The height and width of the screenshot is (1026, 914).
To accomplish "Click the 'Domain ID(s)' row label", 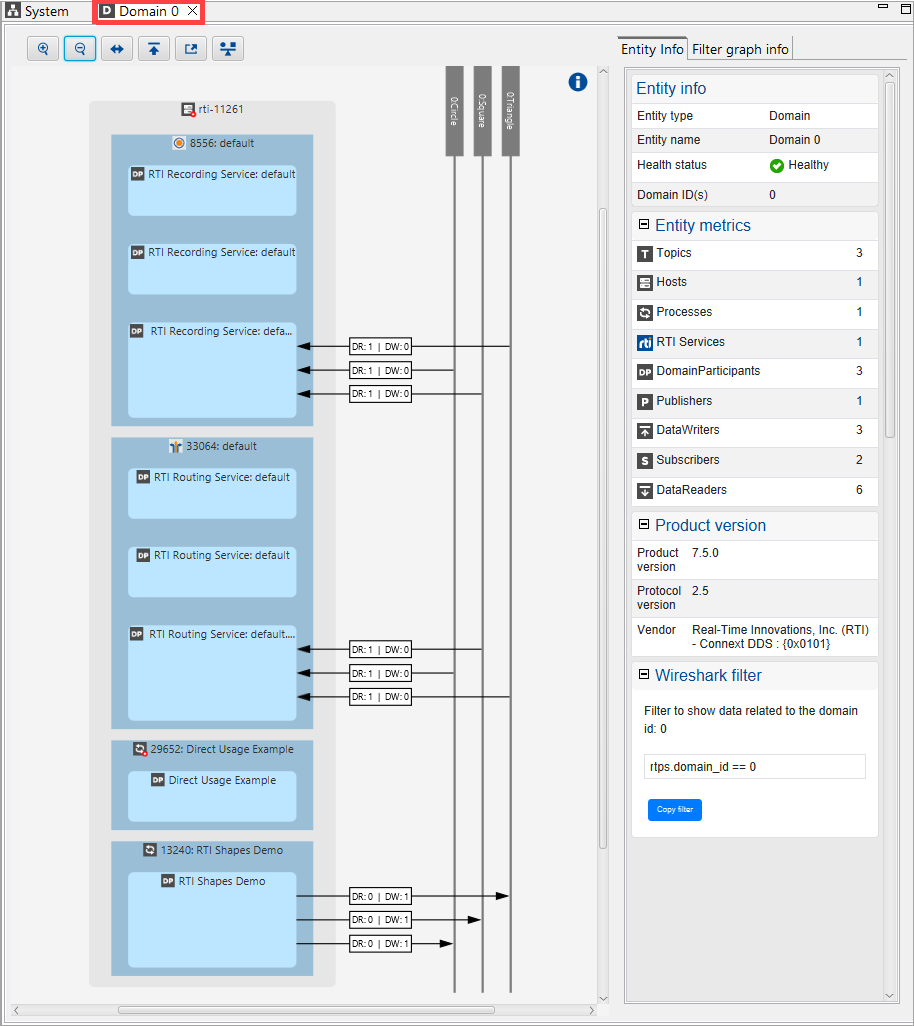I will [x=673, y=195].
